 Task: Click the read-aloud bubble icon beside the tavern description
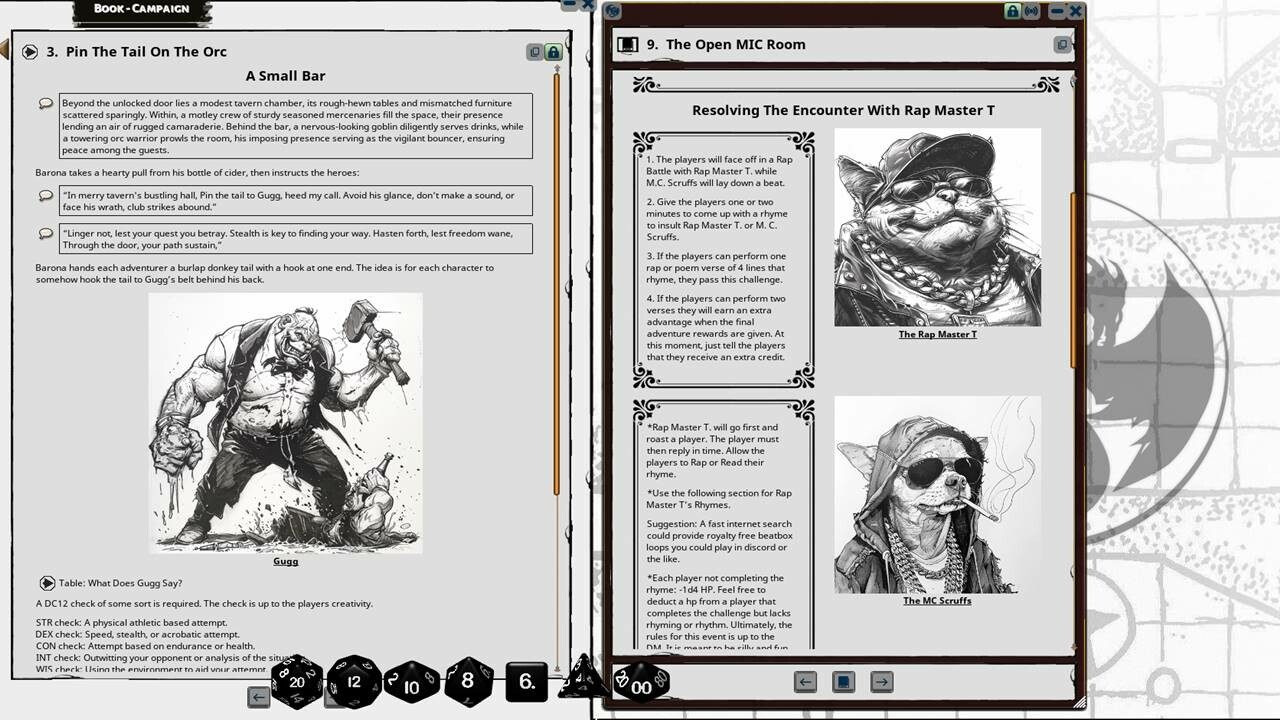click(42, 103)
